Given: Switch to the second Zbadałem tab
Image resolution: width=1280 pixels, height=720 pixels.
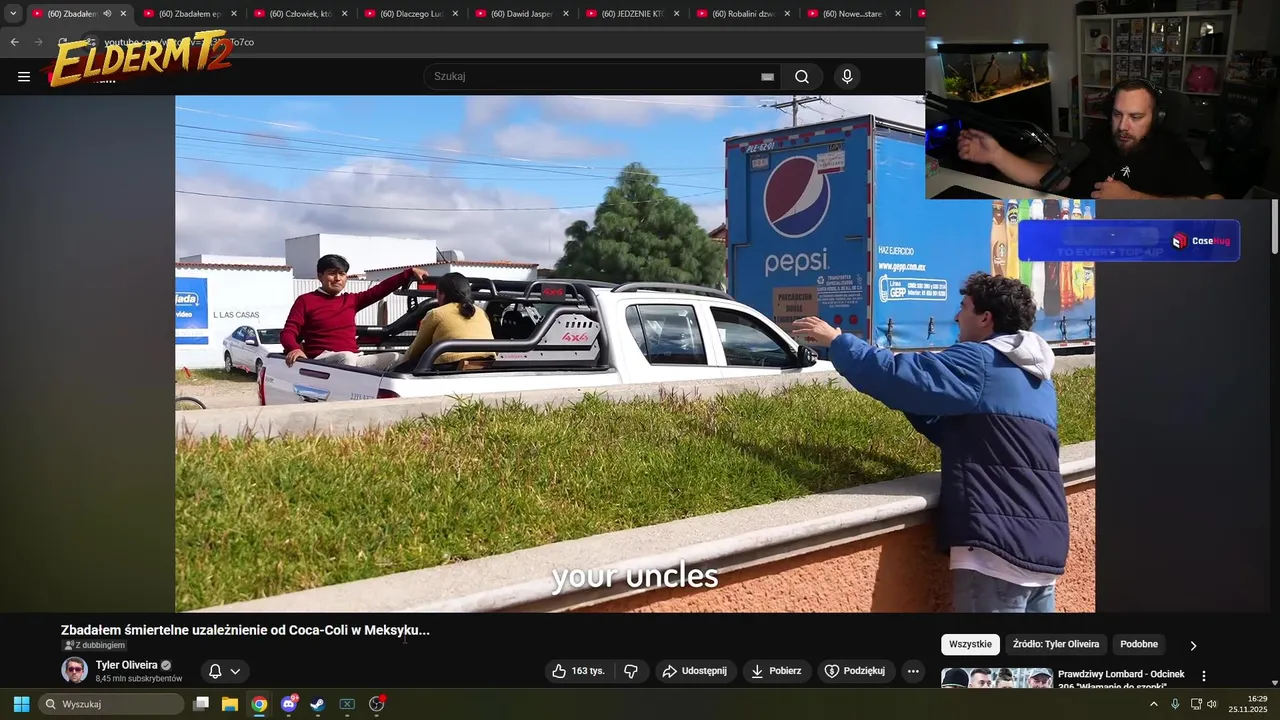Looking at the screenshot, I should tap(188, 14).
